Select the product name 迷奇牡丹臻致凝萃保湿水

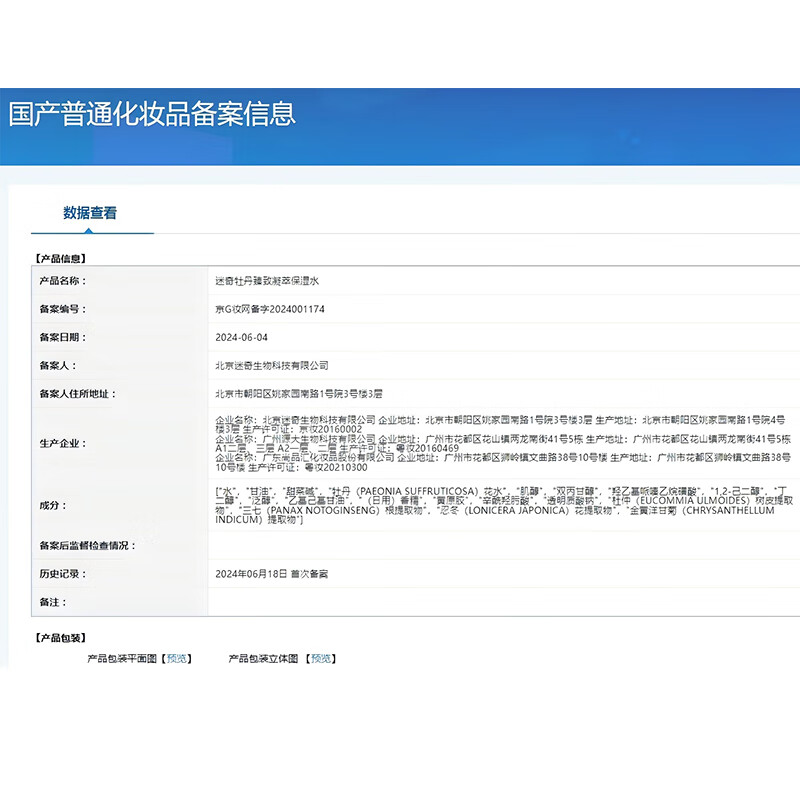[267, 282]
